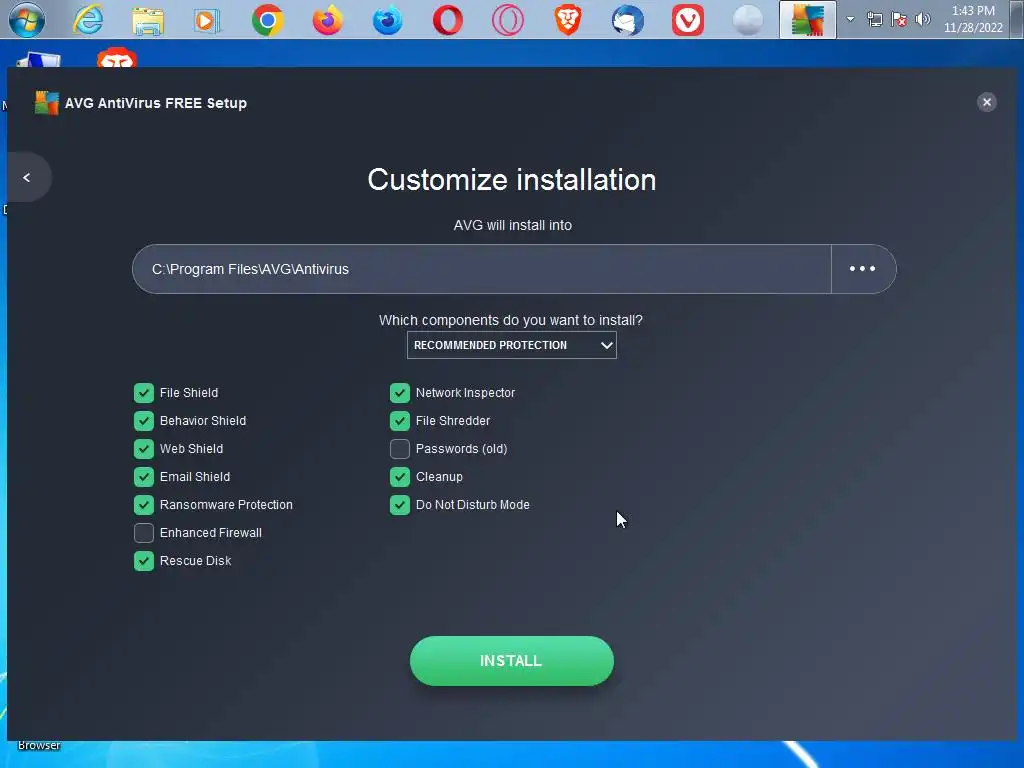Open the blue Waterfox-style browser icon
The image size is (1024, 768).
[388, 20]
